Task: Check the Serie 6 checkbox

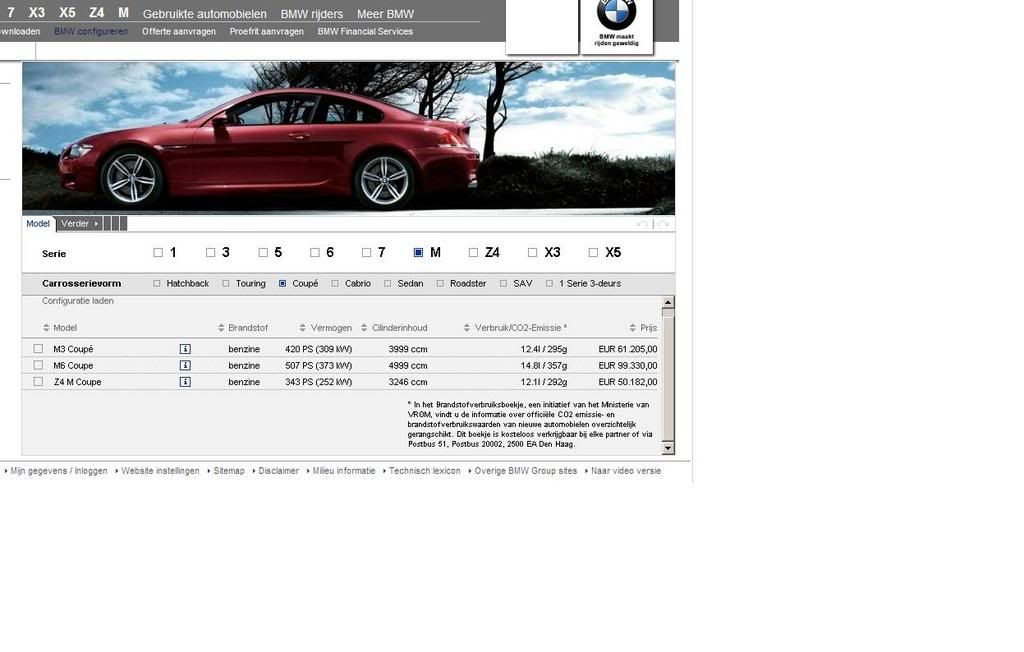Action: click(315, 252)
